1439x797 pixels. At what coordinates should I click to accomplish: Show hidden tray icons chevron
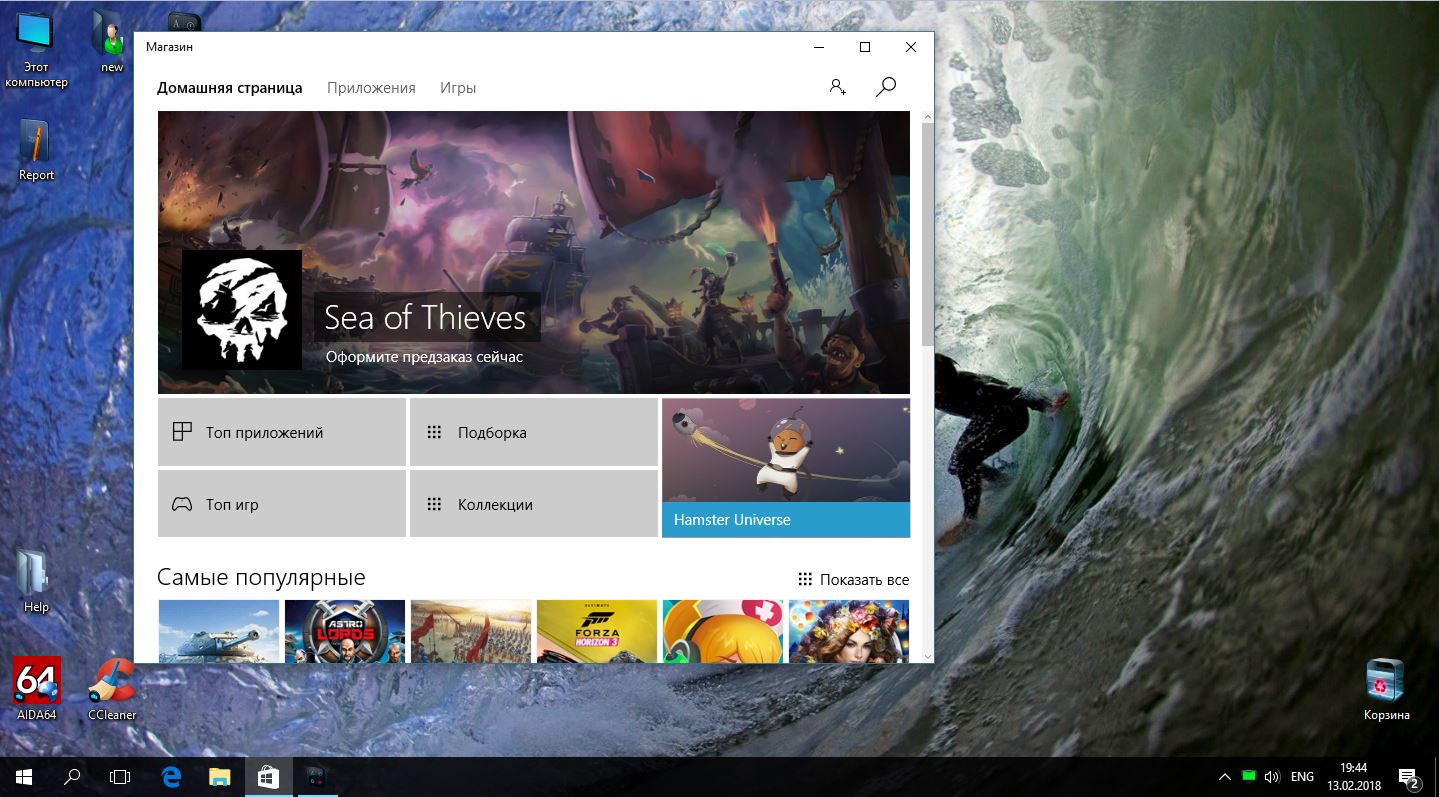point(1224,776)
